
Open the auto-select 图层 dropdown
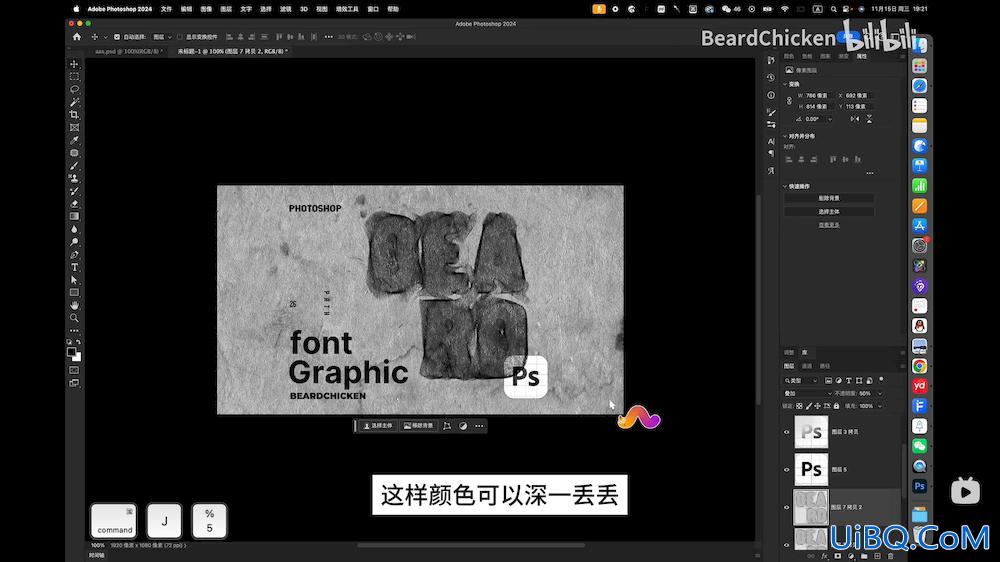[x=162, y=37]
